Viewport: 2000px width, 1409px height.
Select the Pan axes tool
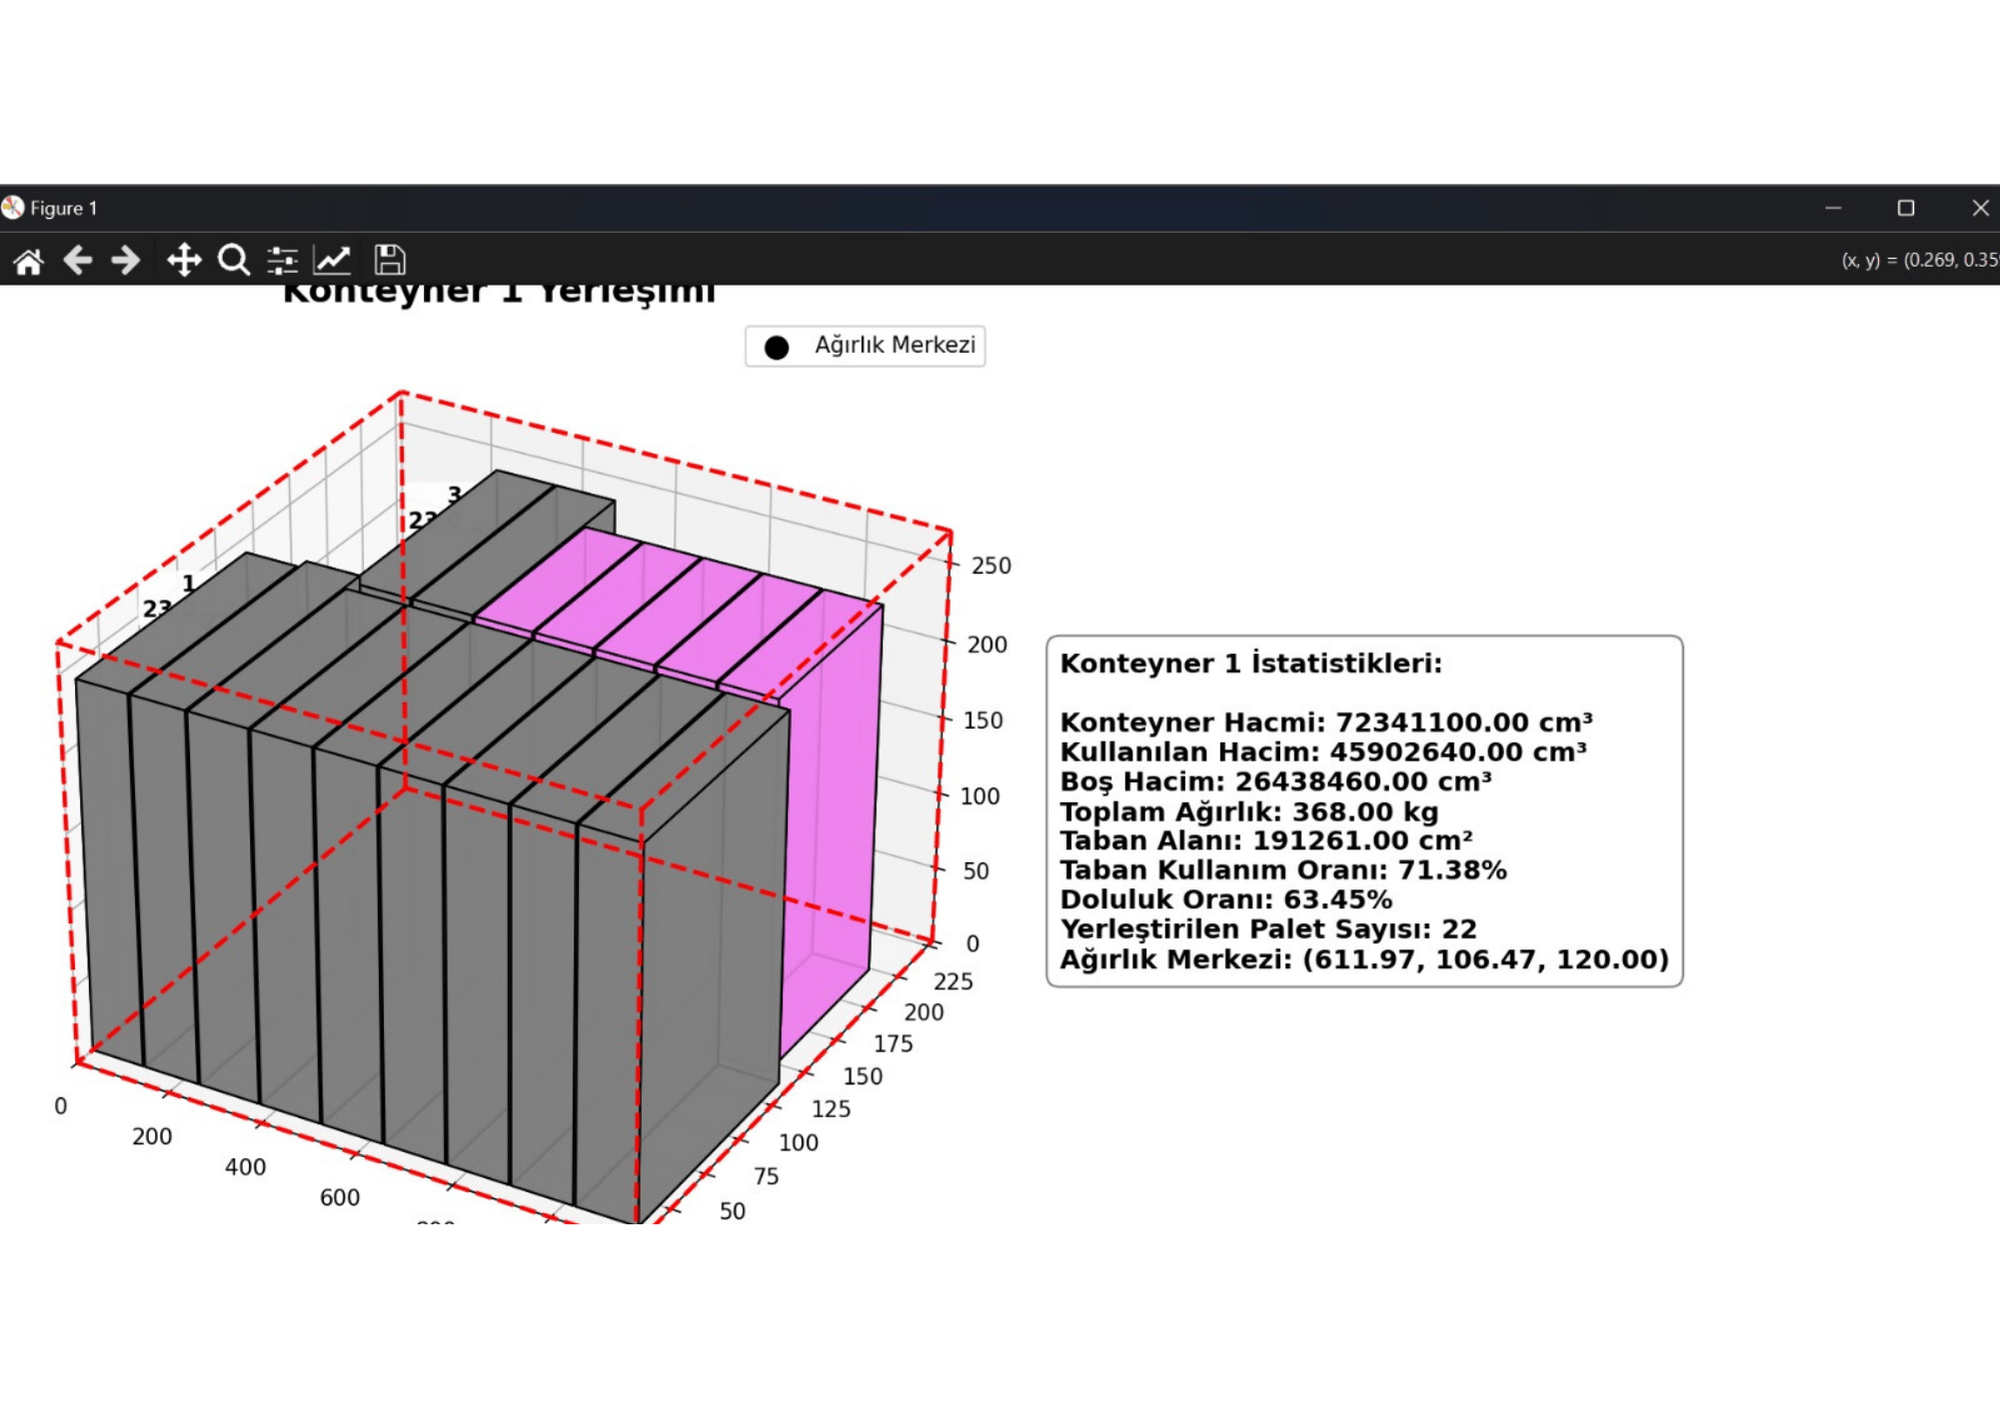pos(184,260)
